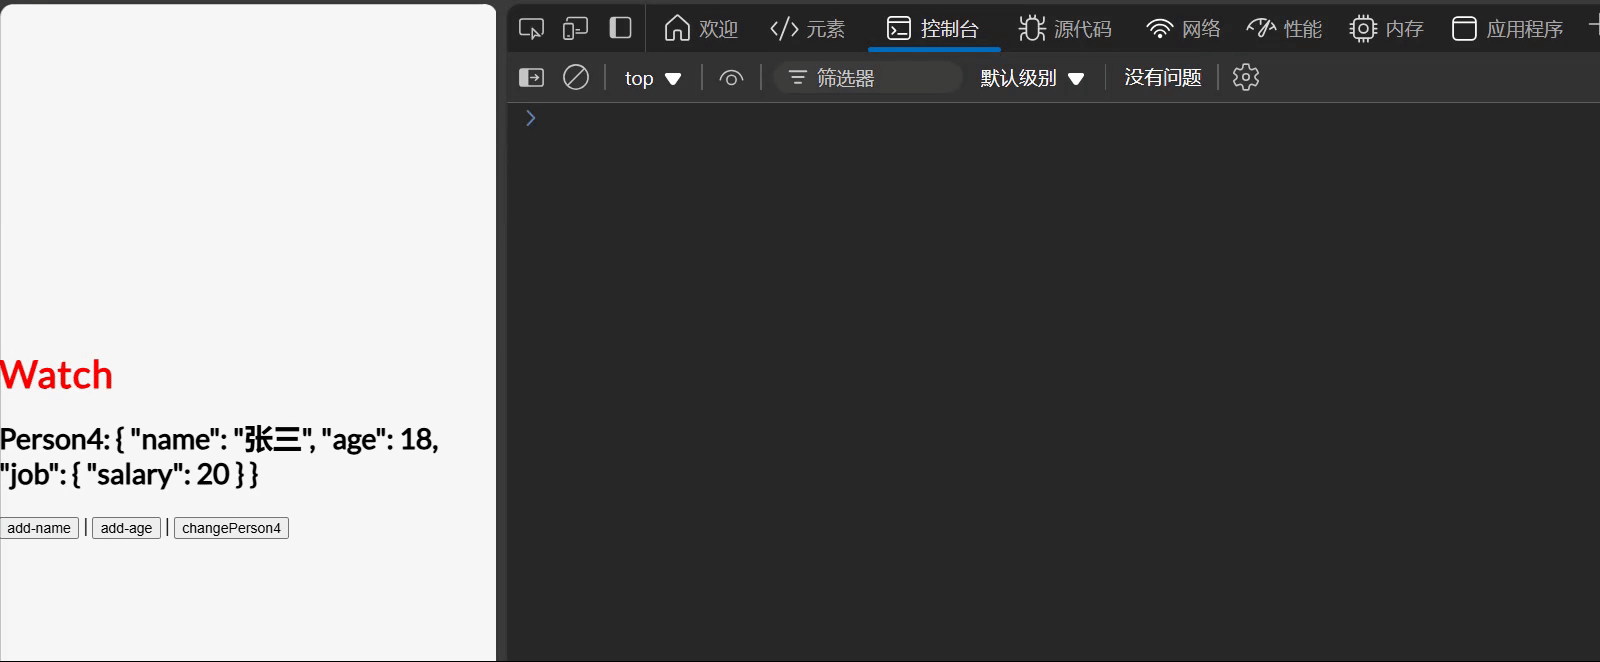Click the Watch heading
Screen dimensions: 1600x662
click(x=56, y=375)
